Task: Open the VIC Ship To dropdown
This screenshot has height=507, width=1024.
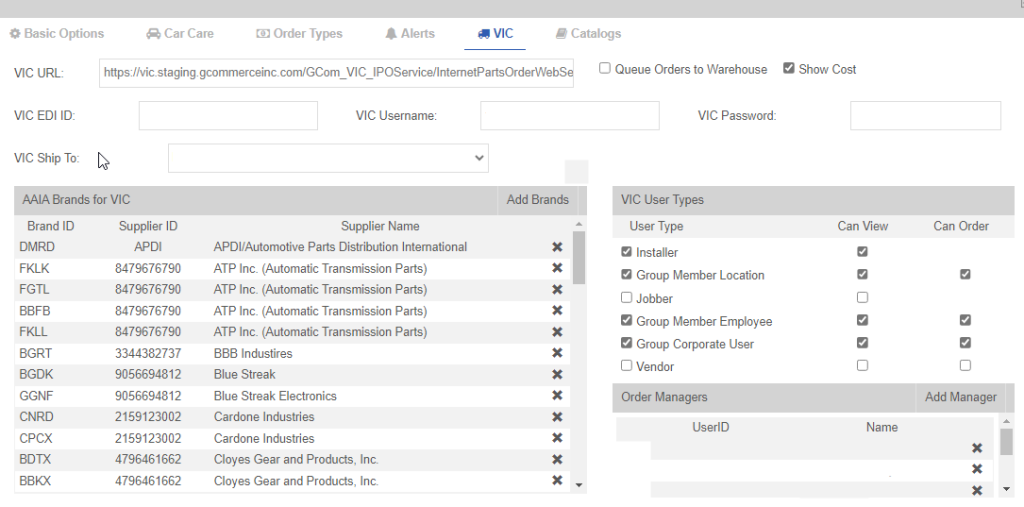Action: coord(328,158)
